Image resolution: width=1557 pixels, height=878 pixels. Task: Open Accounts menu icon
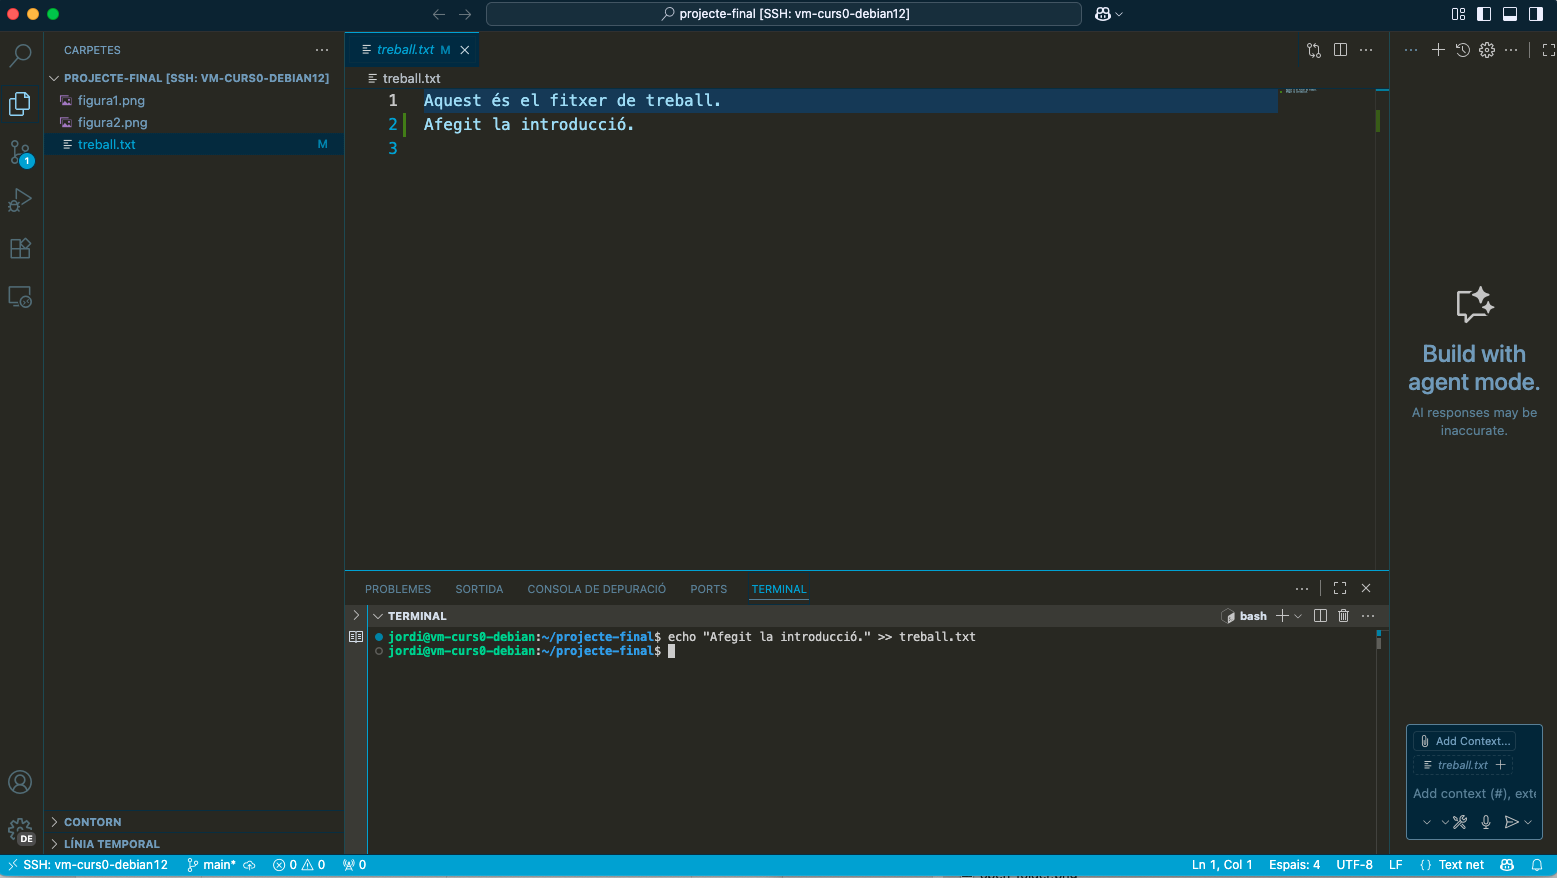(x=20, y=782)
